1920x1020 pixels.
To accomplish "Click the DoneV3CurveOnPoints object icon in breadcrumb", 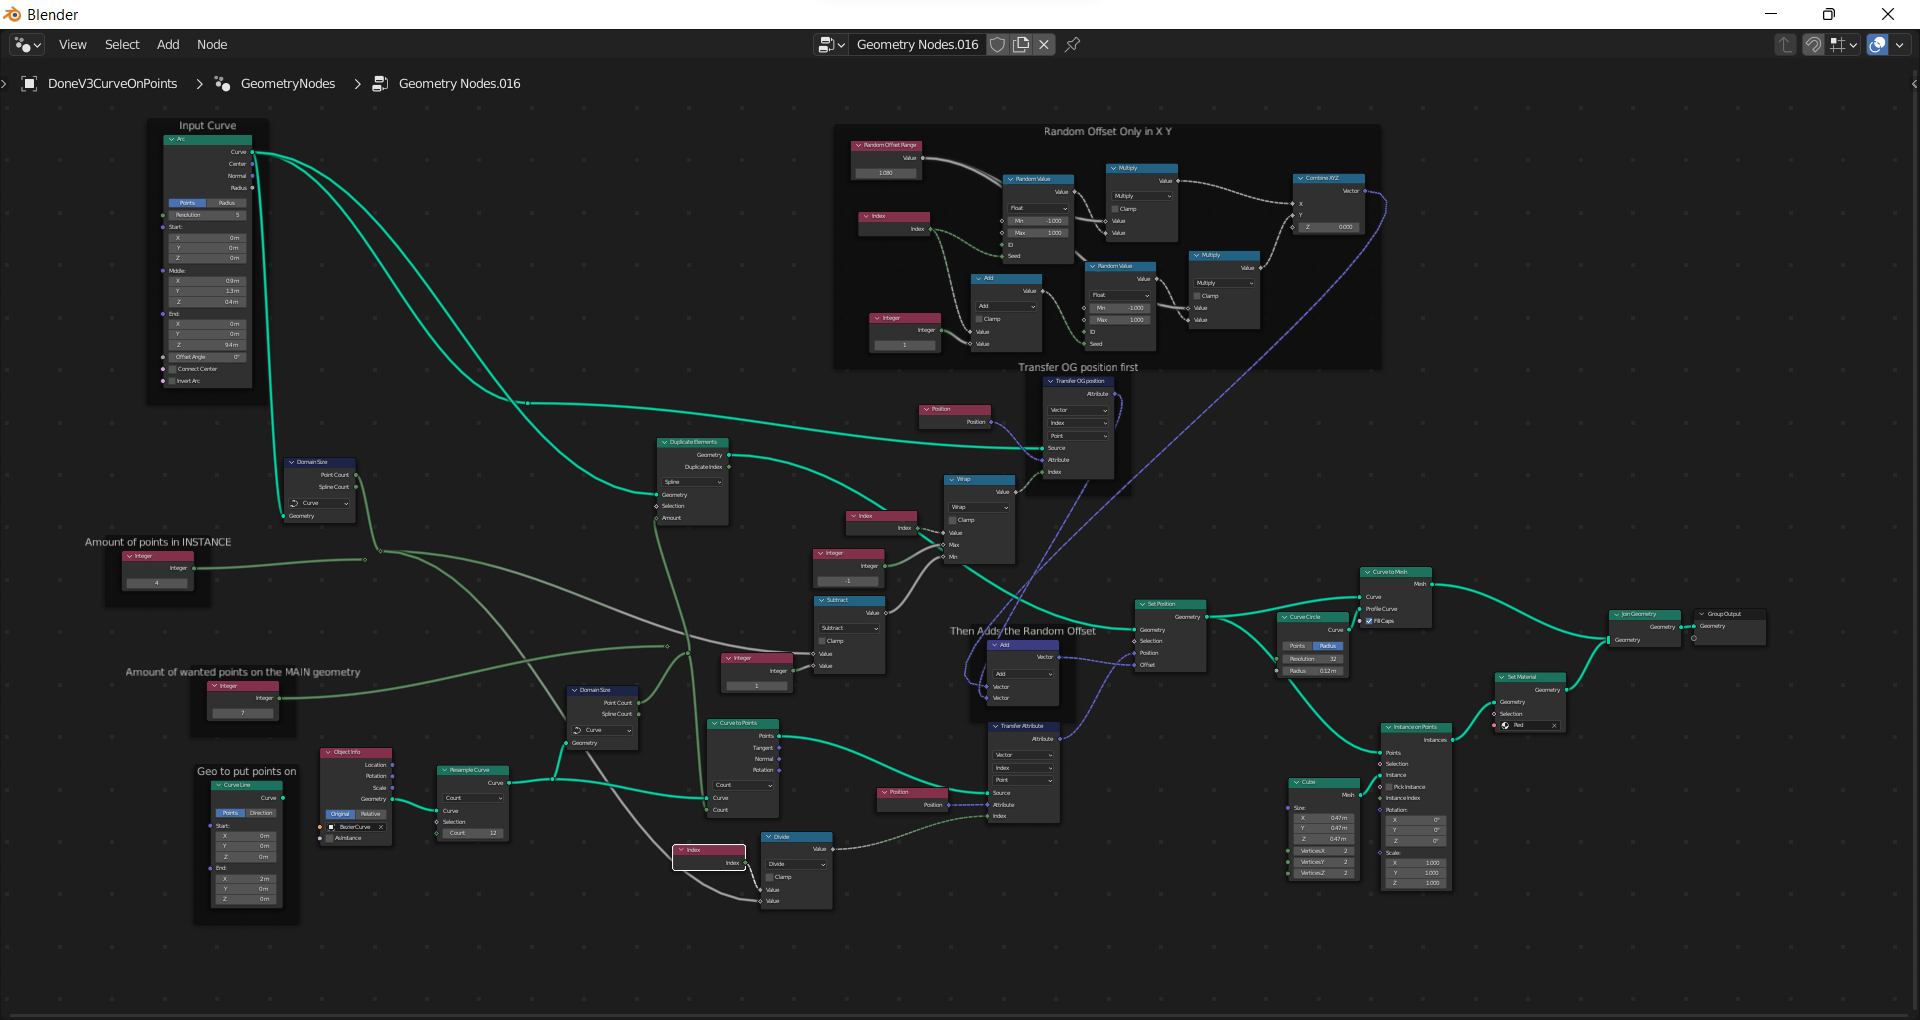I will 30,84.
